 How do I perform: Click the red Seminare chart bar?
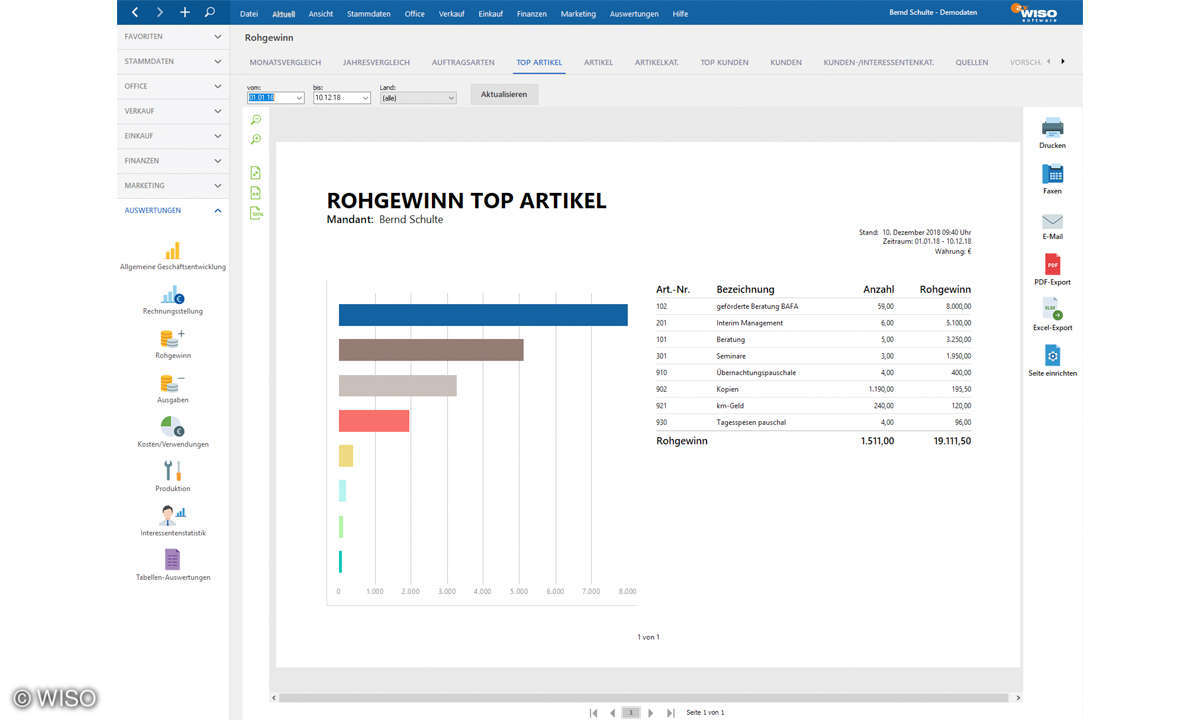(x=374, y=420)
